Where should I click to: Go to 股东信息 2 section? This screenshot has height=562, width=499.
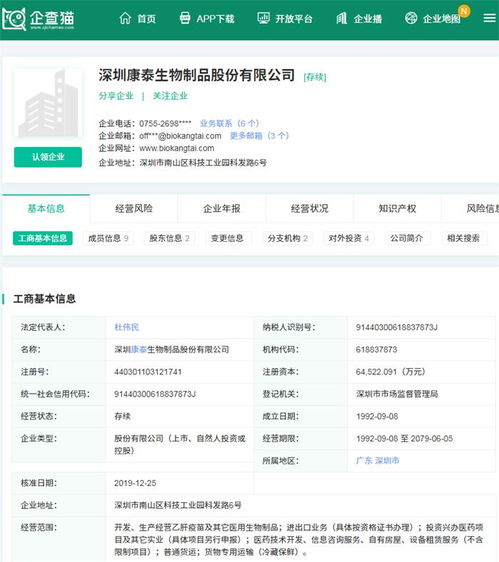[169, 238]
